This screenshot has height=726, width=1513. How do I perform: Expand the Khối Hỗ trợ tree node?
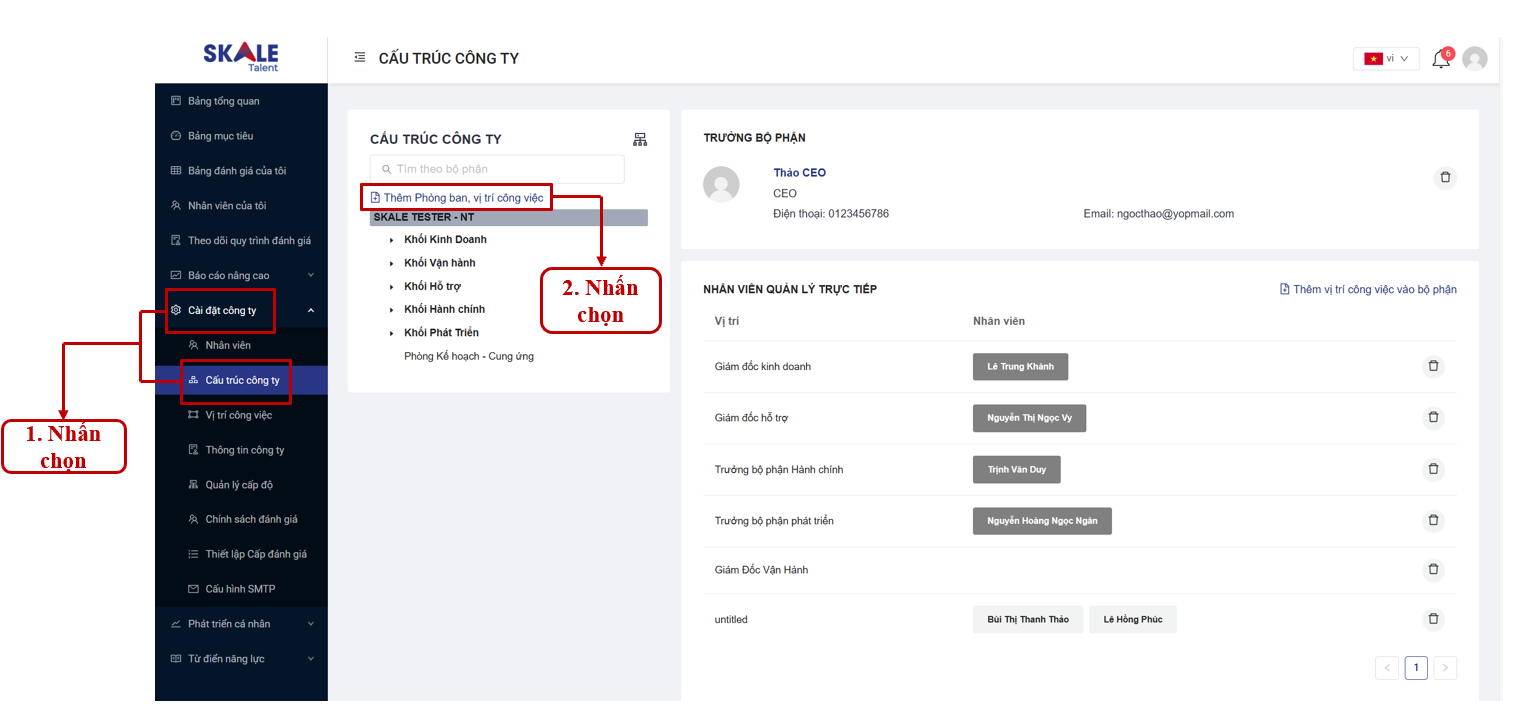392,287
